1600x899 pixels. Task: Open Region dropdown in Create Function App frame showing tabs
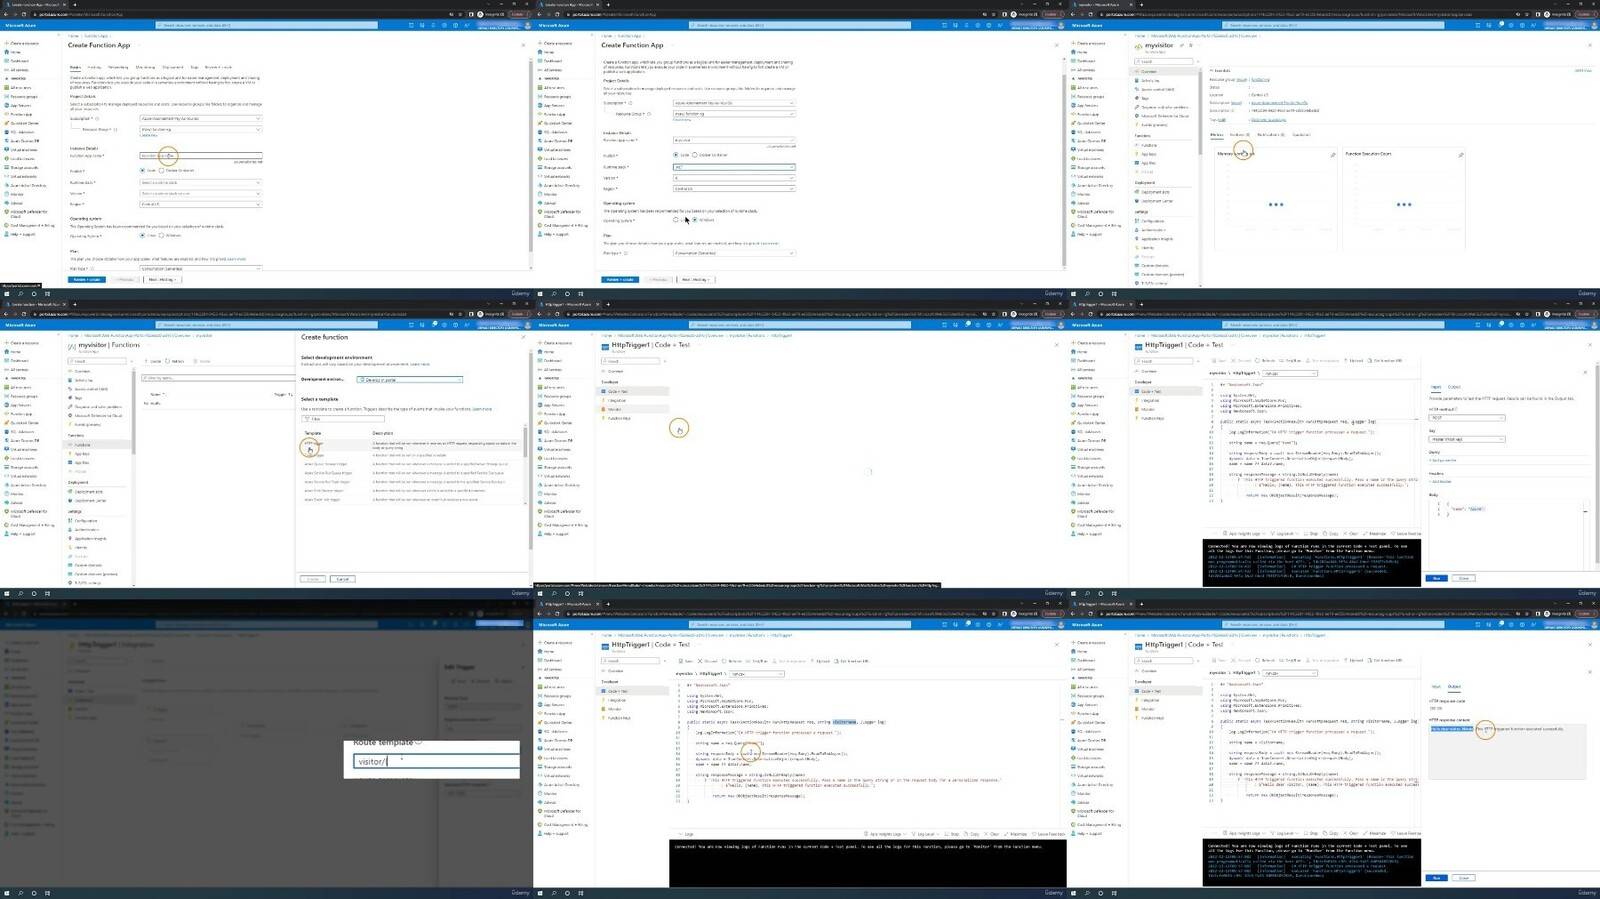click(x=200, y=204)
